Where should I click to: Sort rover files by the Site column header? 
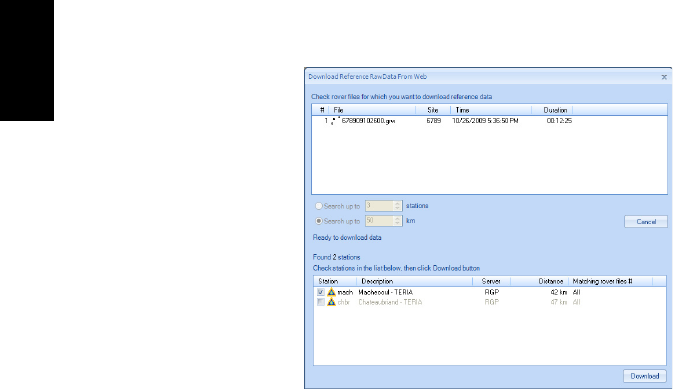tap(433, 110)
